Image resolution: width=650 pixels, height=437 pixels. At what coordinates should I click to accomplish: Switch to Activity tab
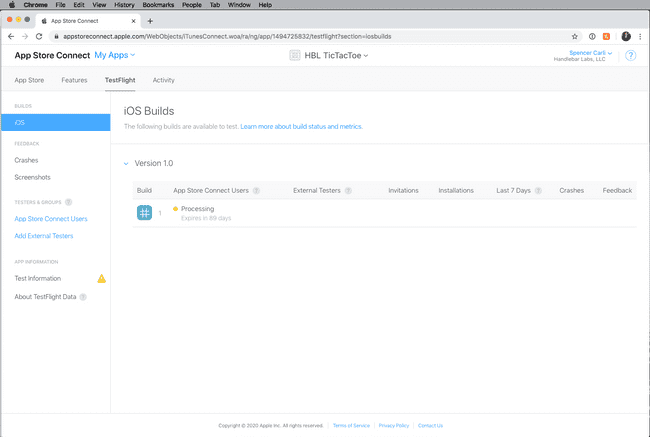pos(163,80)
